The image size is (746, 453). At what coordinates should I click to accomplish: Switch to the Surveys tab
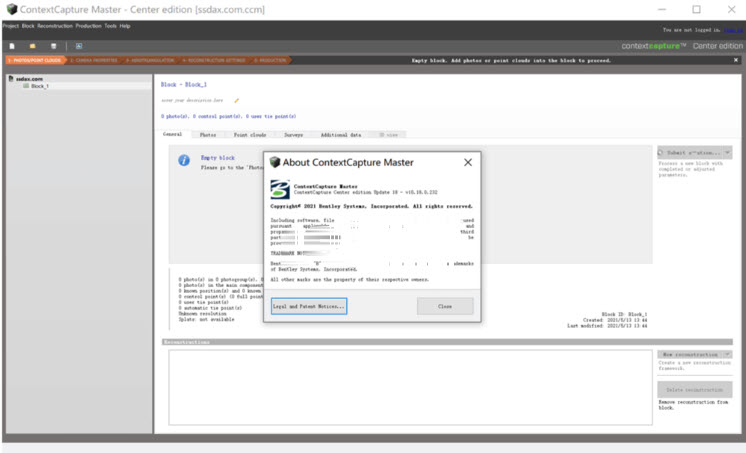pos(294,134)
